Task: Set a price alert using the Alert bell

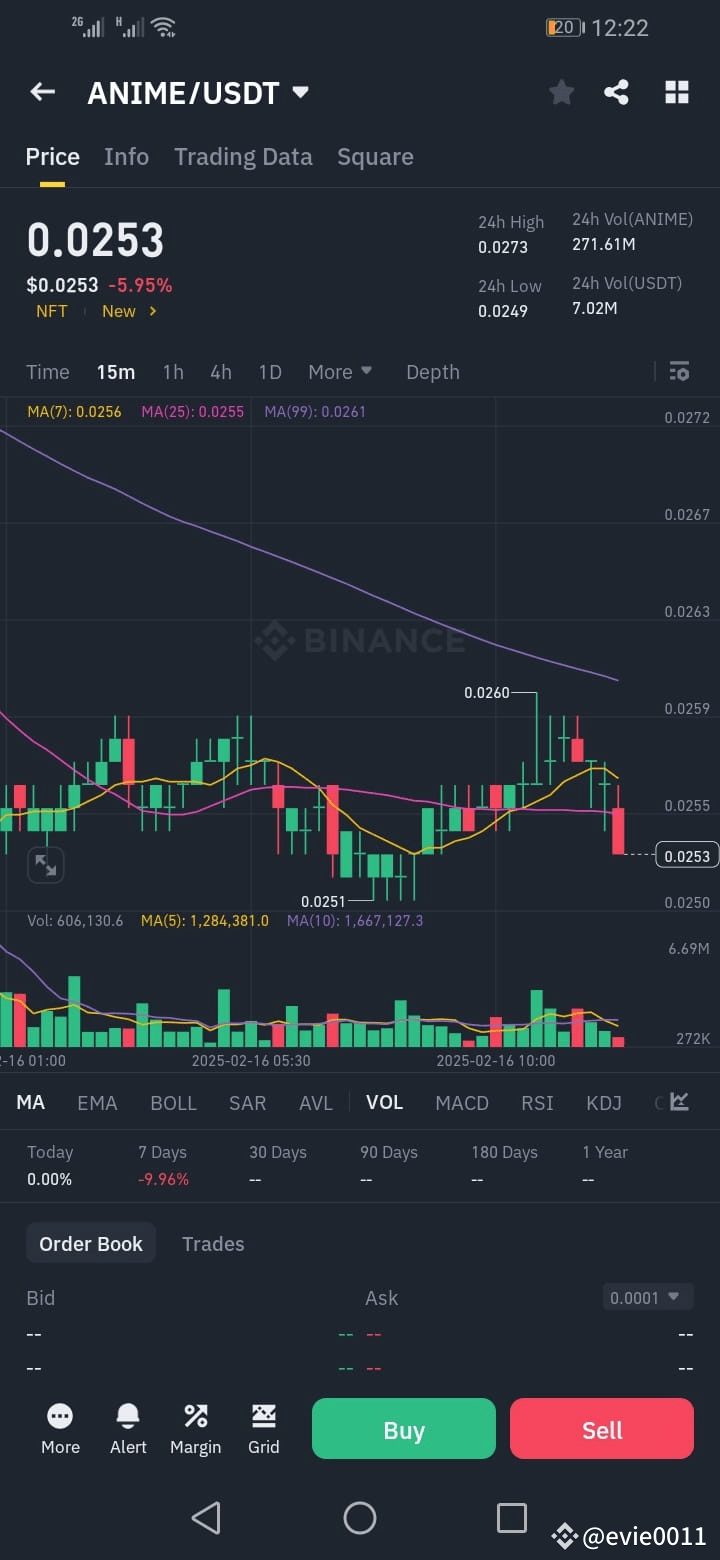Action: pyautogui.click(x=127, y=1428)
